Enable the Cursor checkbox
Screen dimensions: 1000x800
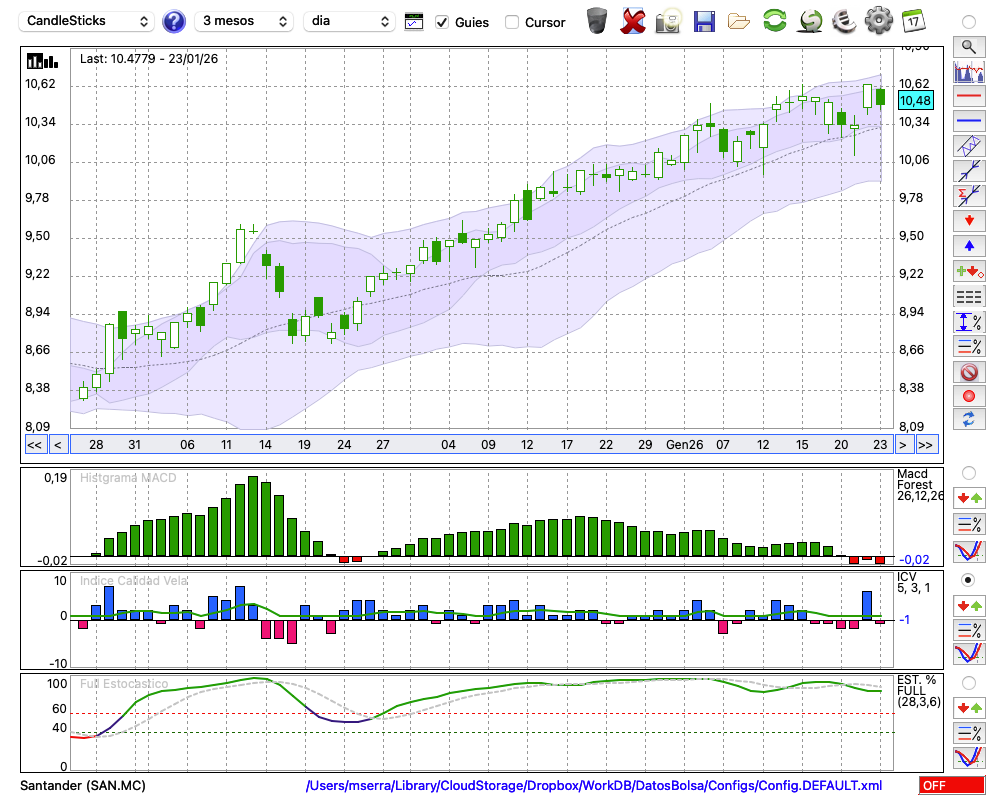pyautogui.click(x=512, y=22)
